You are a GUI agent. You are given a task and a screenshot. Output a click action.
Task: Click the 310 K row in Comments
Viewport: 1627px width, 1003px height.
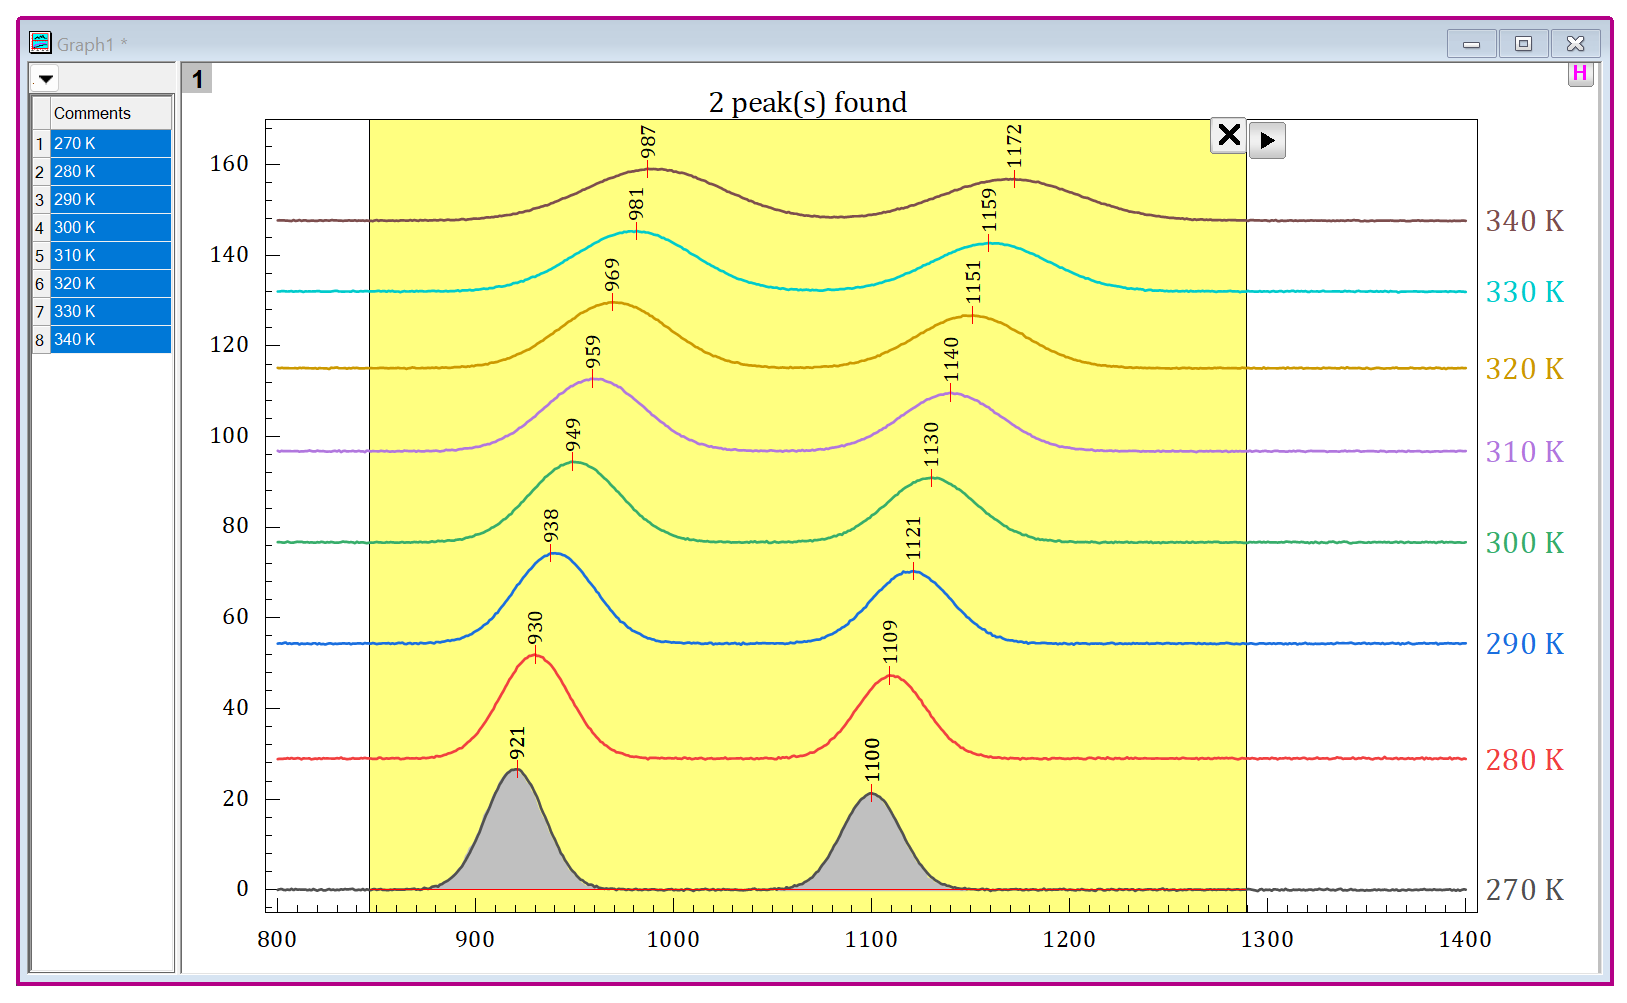(x=110, y=255)
